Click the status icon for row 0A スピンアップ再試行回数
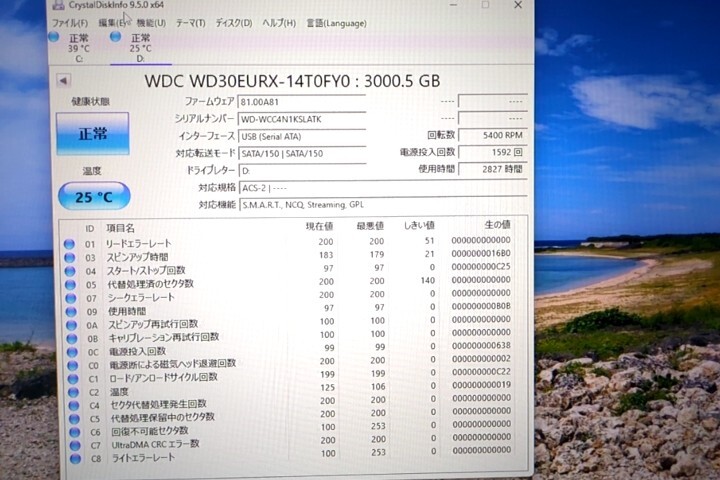 72,325
